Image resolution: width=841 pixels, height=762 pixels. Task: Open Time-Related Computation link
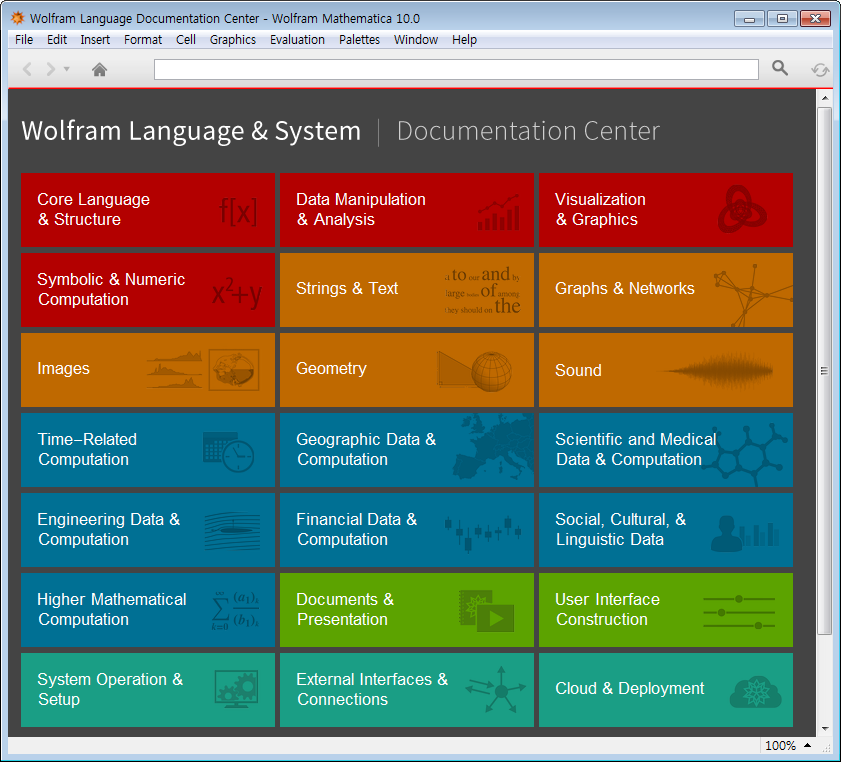tap(87, 449)
